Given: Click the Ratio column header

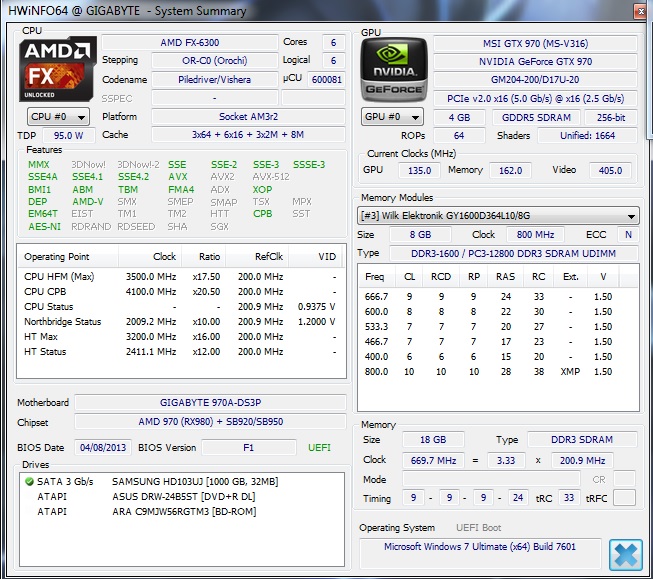Looking at the screenshot, I should [204, 257].
